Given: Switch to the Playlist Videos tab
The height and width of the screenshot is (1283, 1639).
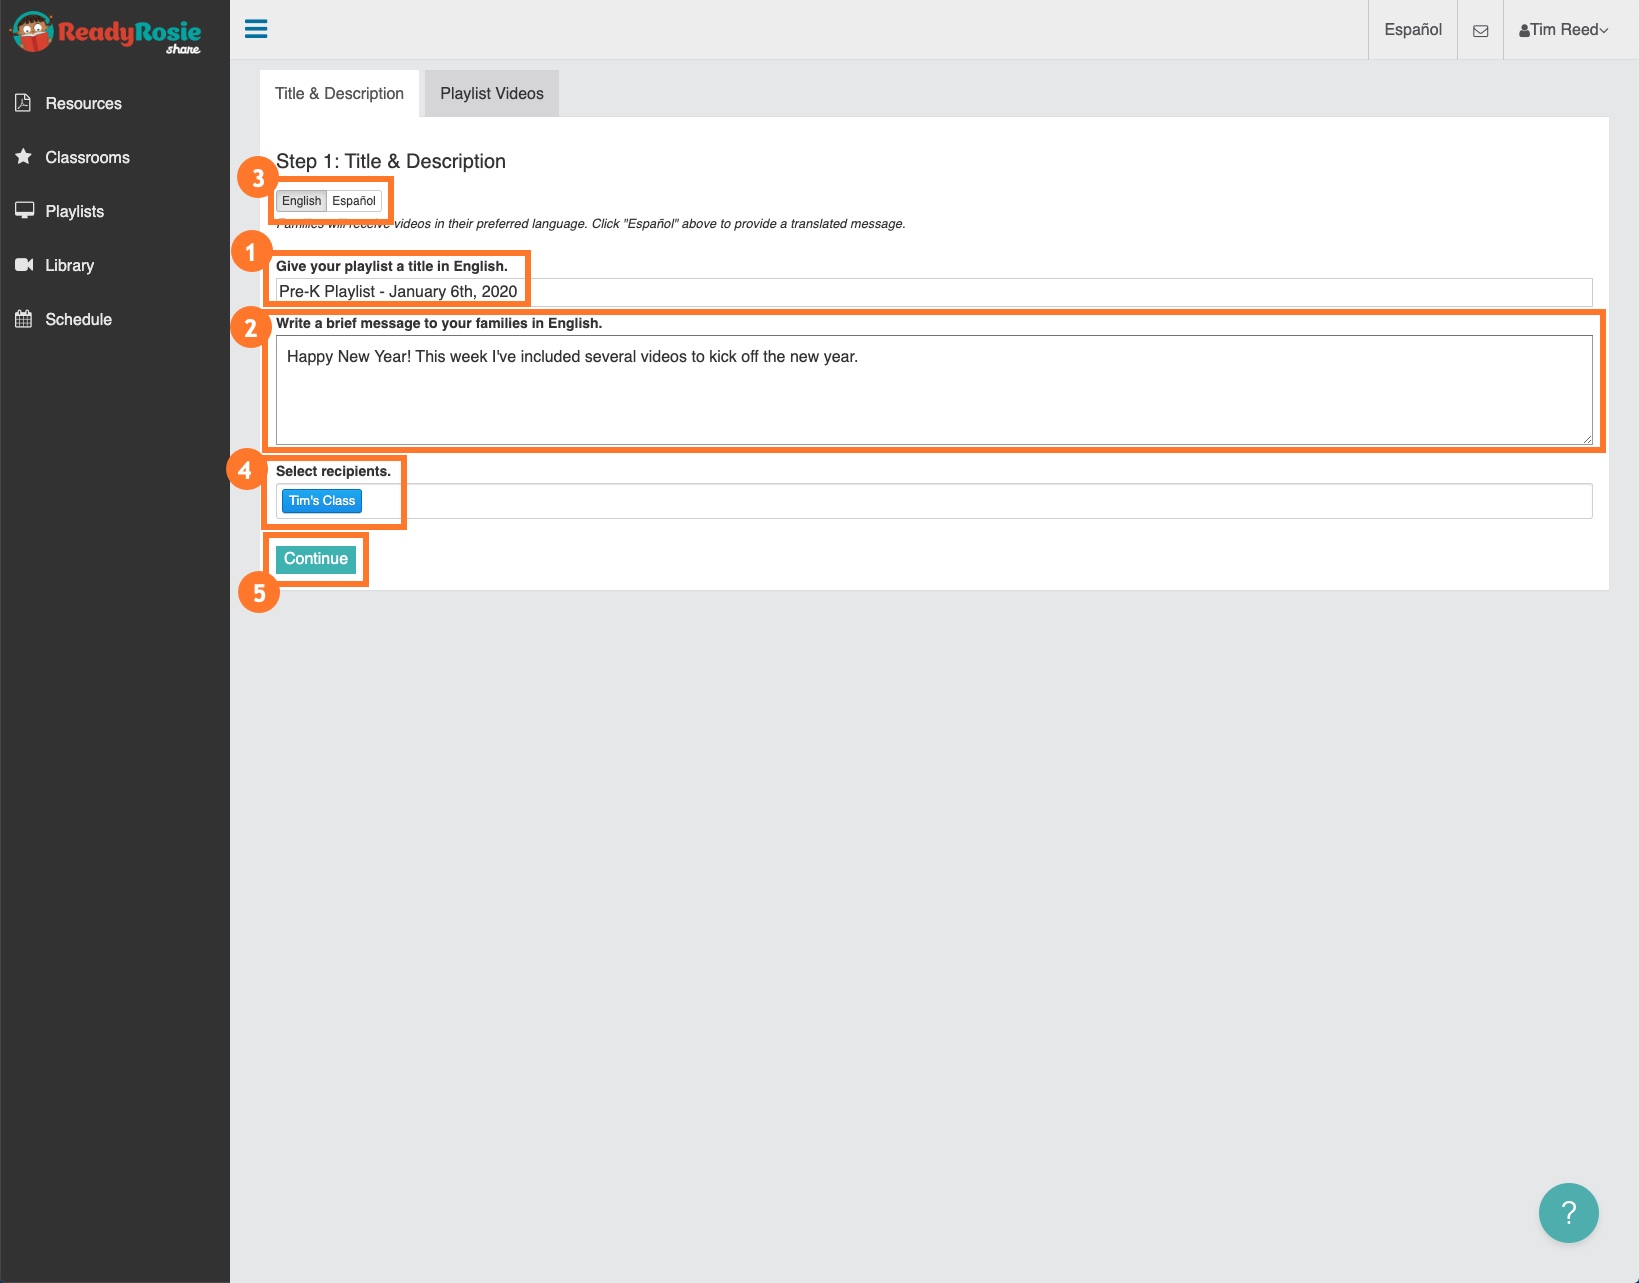Looking at the screenshot, I should coord(490,92).
